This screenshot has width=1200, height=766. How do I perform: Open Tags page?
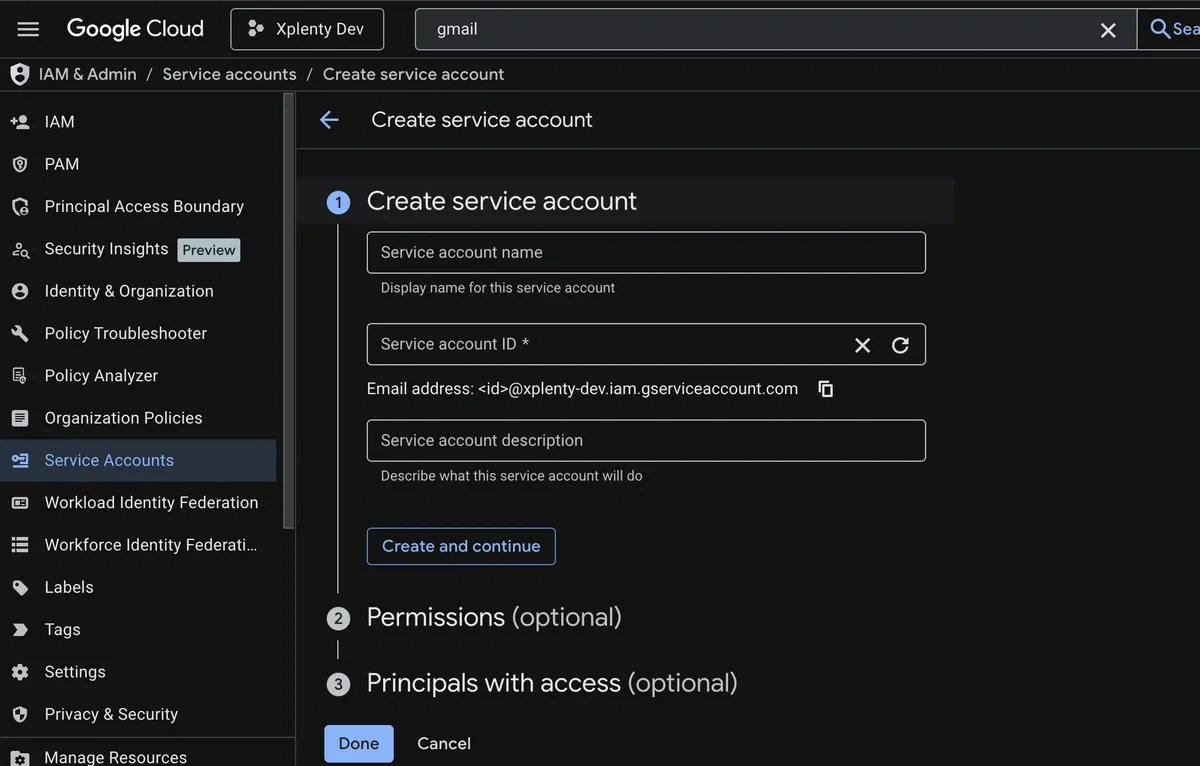tap(62, 630)
